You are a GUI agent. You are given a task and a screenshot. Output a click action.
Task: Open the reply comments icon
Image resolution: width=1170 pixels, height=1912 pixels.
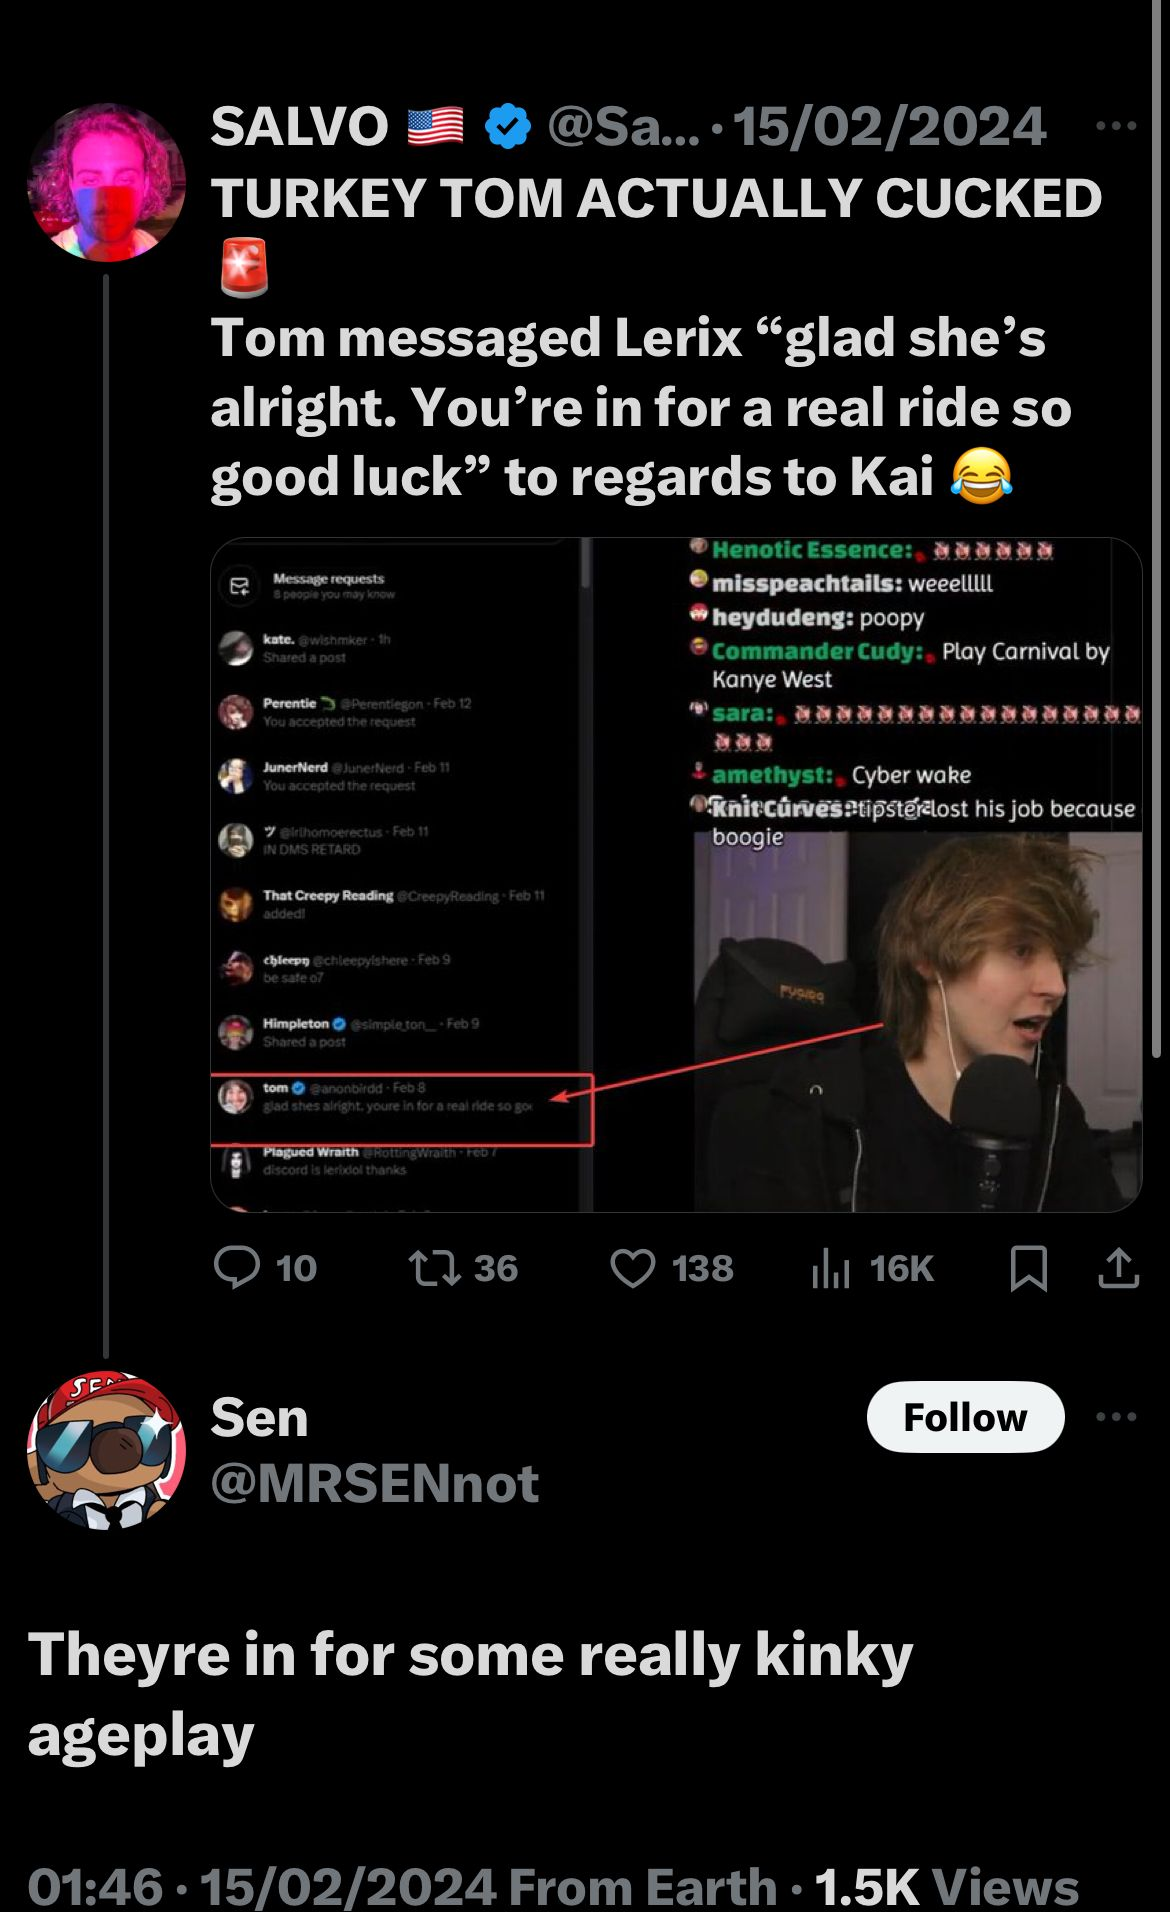pos(238,1267)
